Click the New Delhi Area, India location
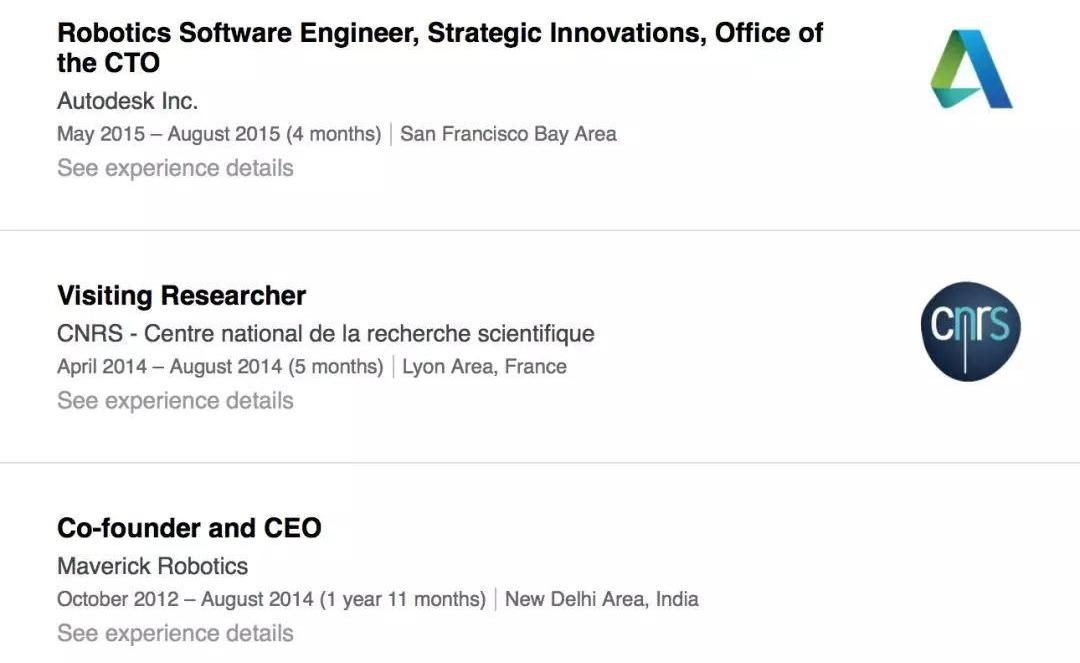 [x=601, y=600]
